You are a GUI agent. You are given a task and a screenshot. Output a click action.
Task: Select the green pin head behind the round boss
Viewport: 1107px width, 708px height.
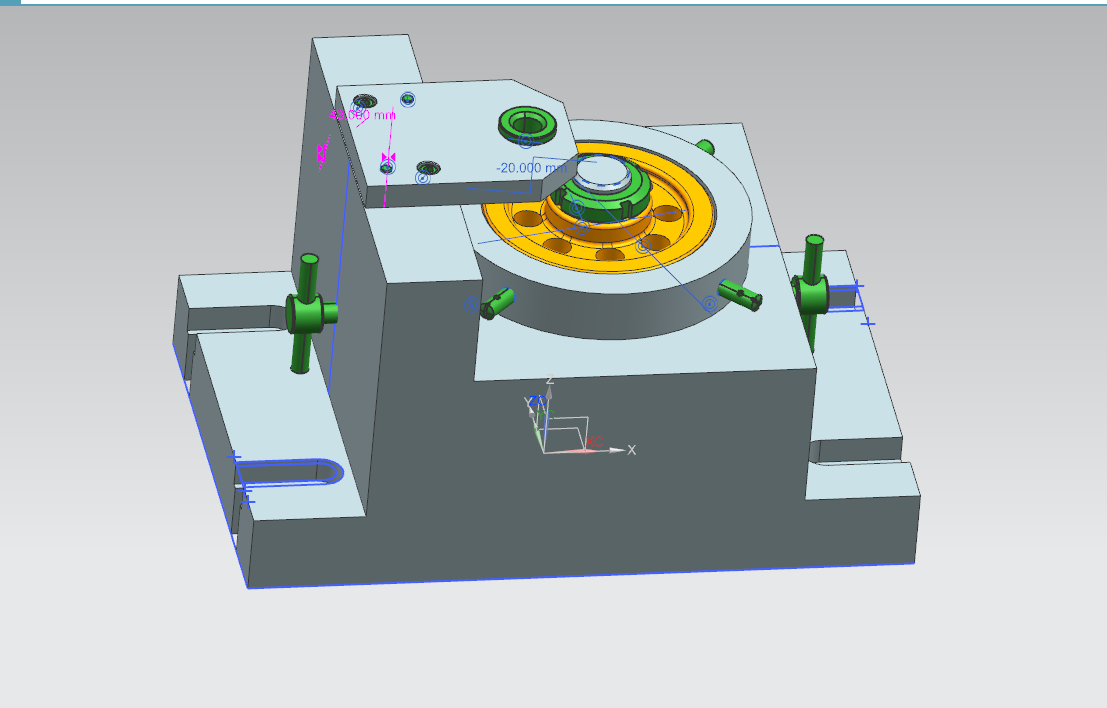pyautogui.click(x=705, y=147)
